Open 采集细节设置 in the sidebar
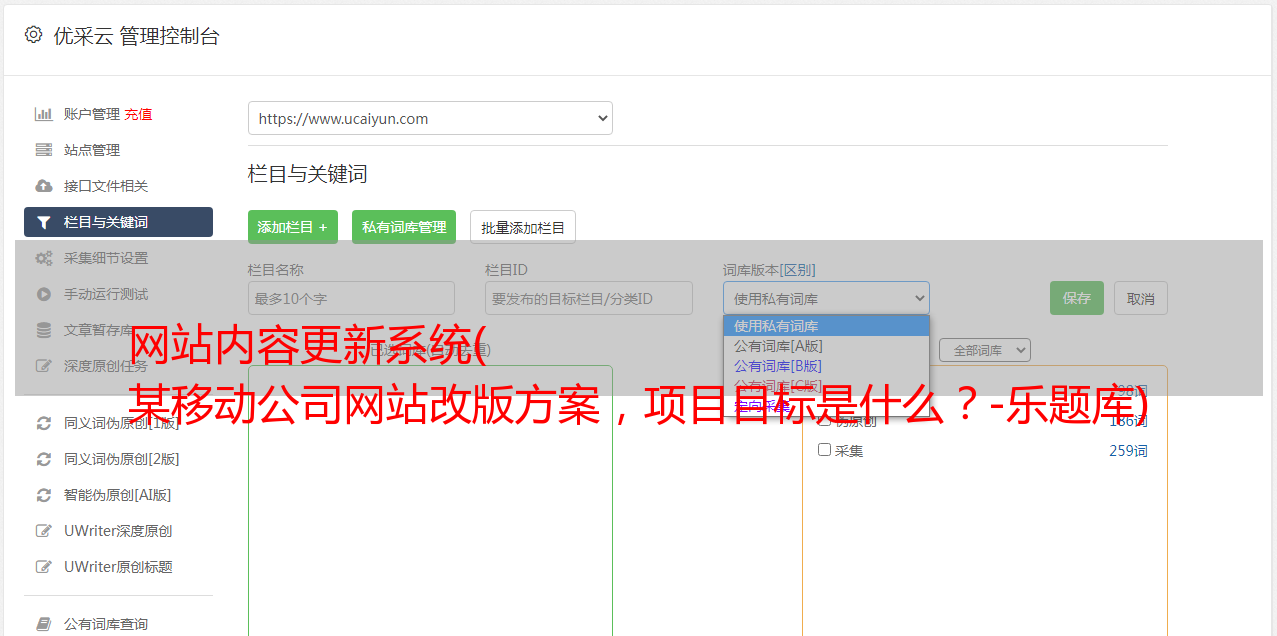 coord(106,258)
